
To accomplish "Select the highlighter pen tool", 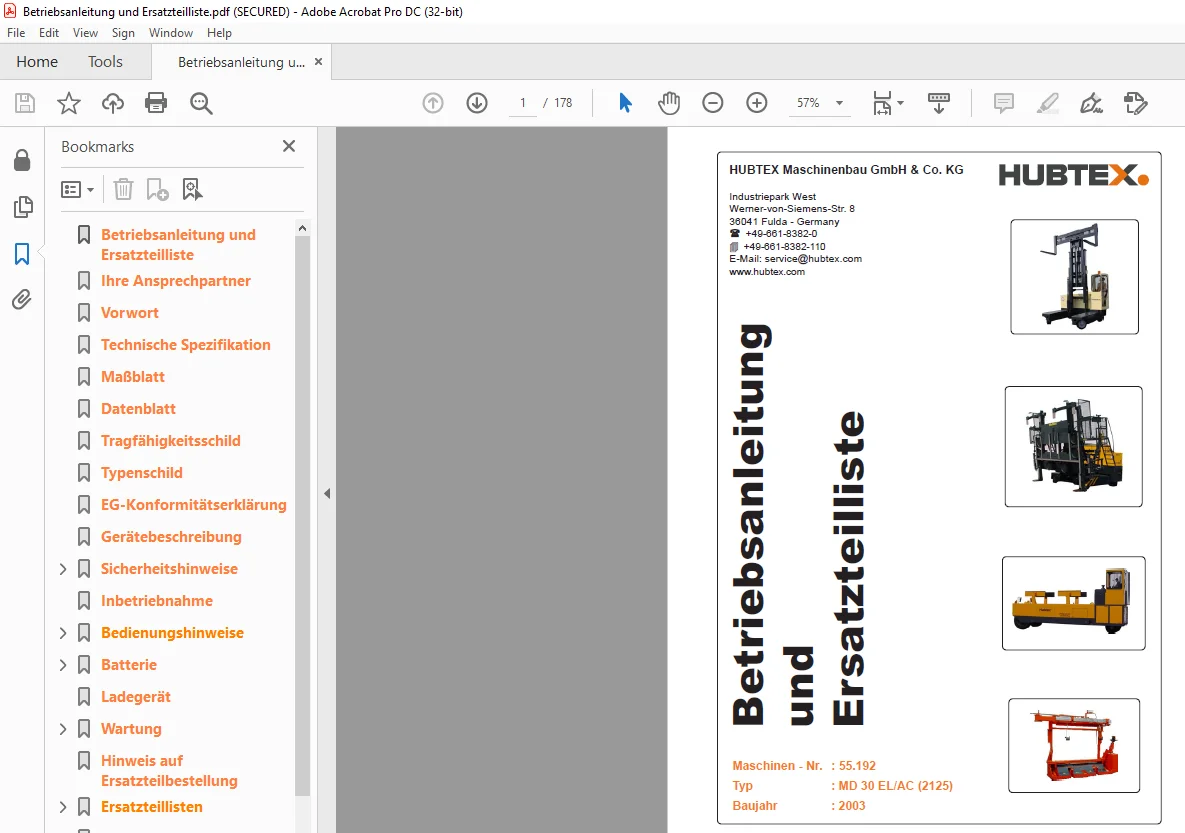I will coord(1047,103).
